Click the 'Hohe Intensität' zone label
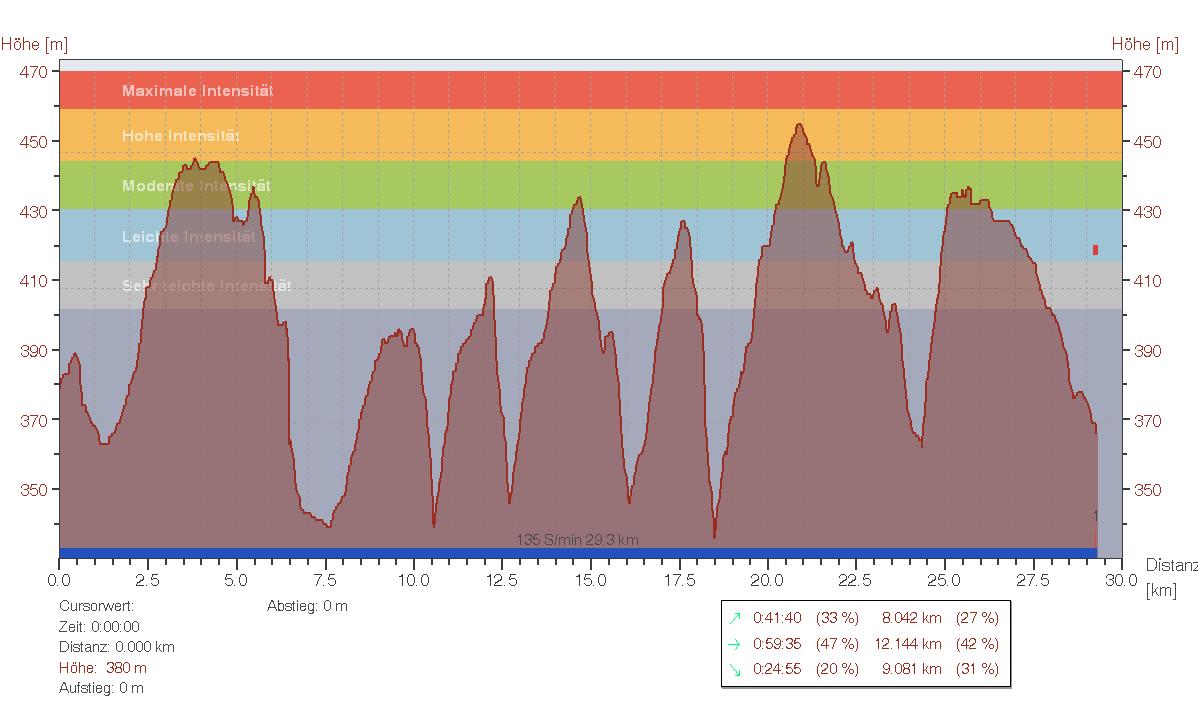Image resolution: width=1198 pixels, height=707 pixels. pyautogui.click(x=180, y=136)
